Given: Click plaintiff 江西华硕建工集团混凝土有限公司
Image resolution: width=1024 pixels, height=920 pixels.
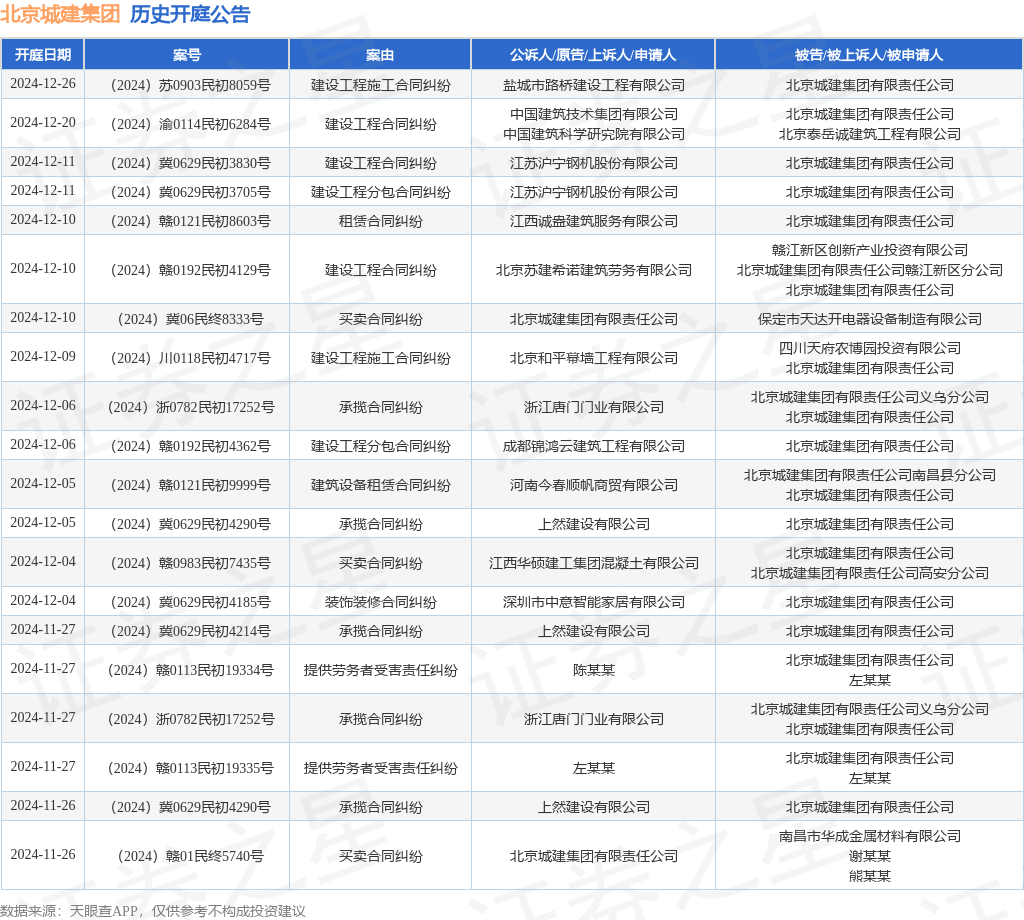Looking at the screenshot, I should click(x=594, y=563).
